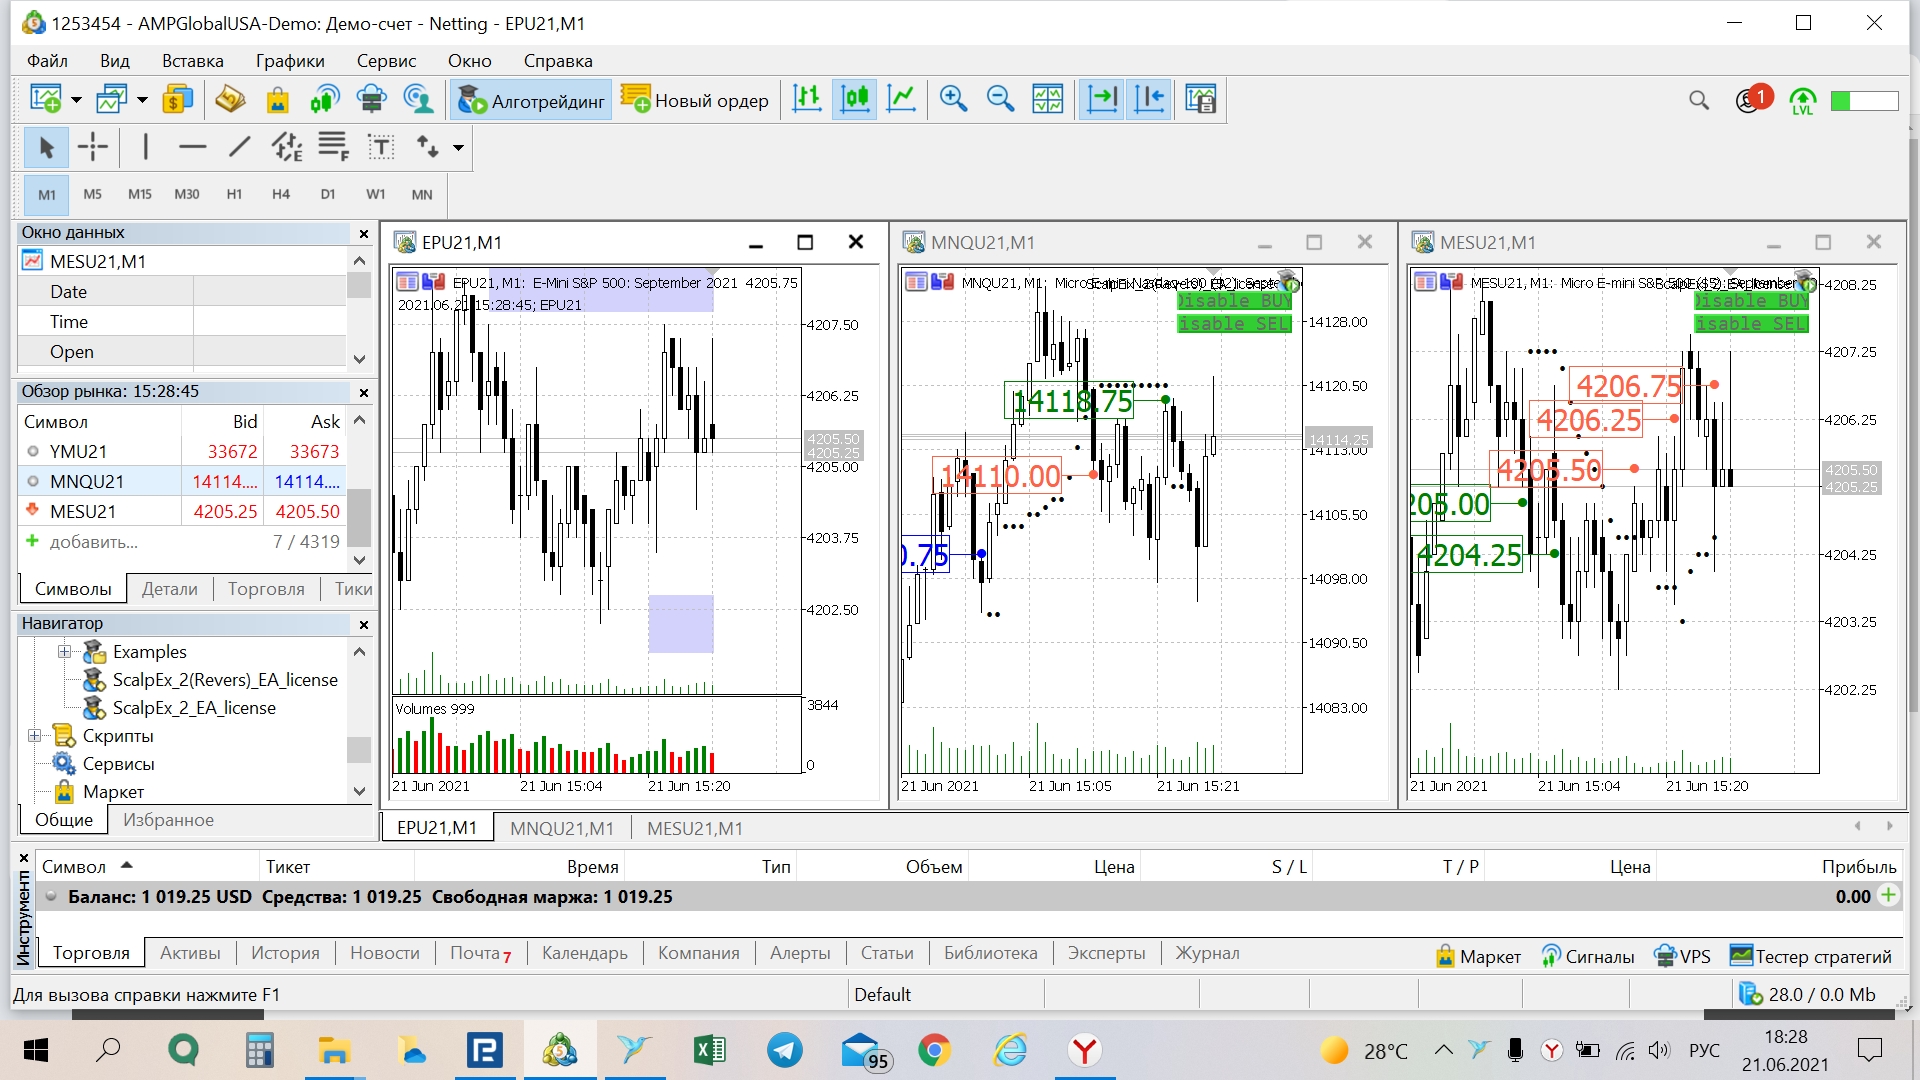
Task: Select the trendline drawing tool
Action: [239, 147]
